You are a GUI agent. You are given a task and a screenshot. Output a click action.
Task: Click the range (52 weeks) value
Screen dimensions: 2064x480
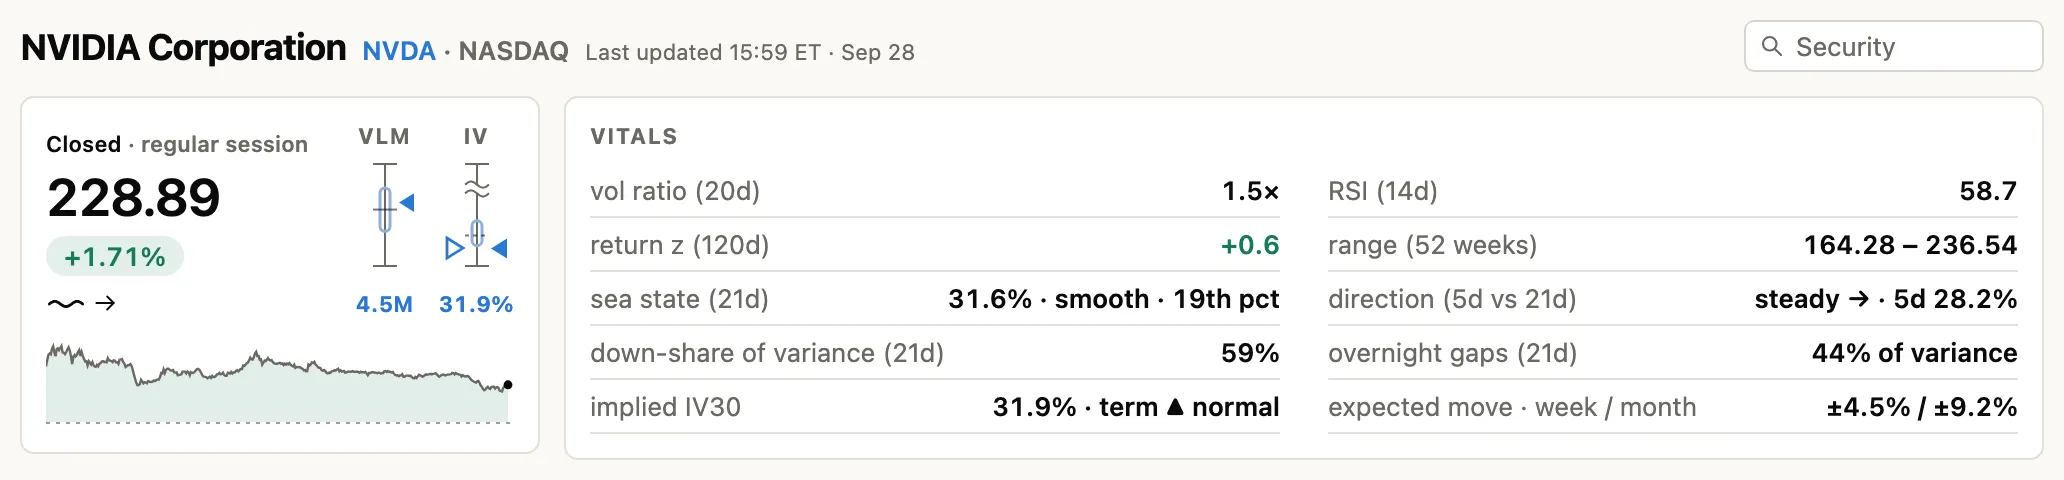pyautogui.click(x=1910, y=245)
